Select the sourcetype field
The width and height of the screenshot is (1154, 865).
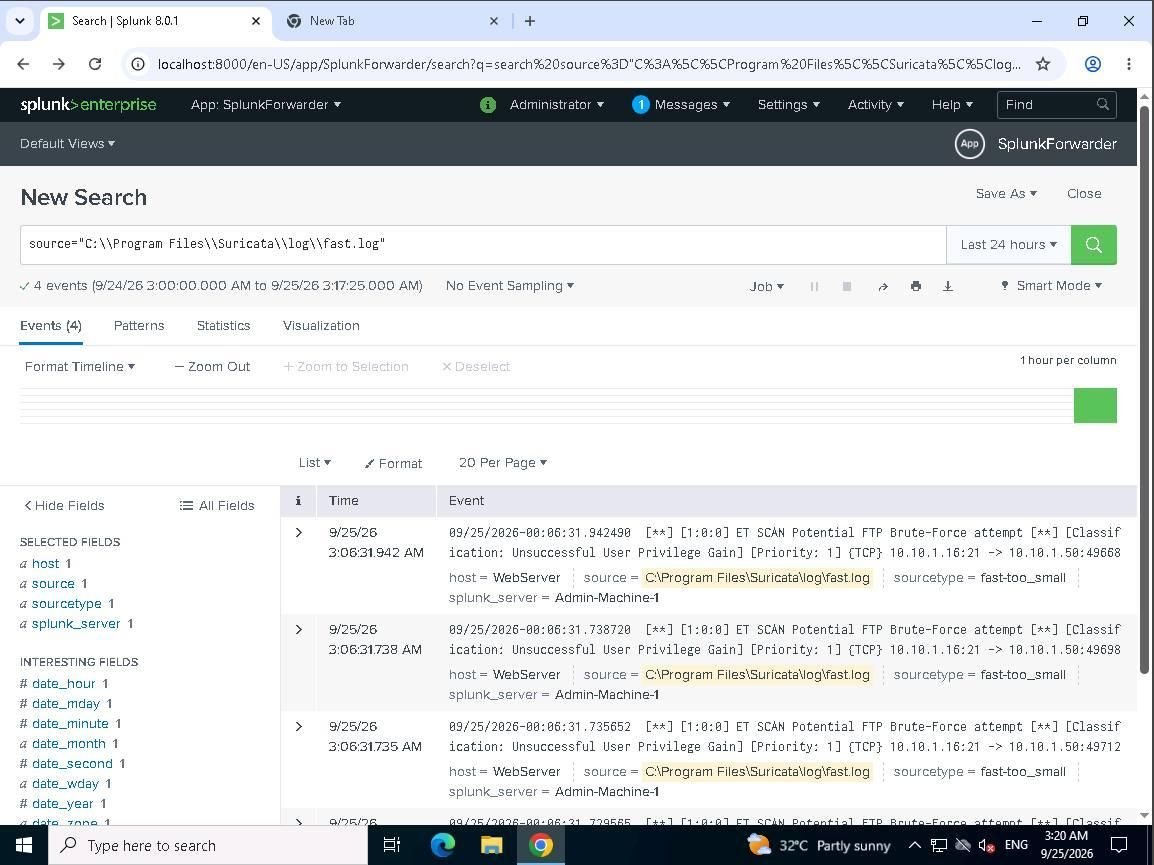point(67,603)
